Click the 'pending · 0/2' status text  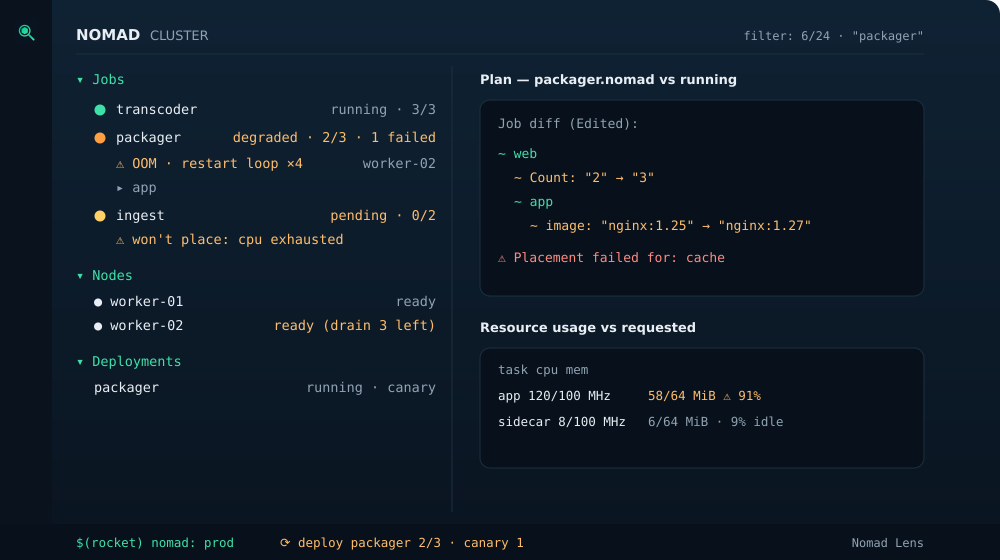click(383, 216)
